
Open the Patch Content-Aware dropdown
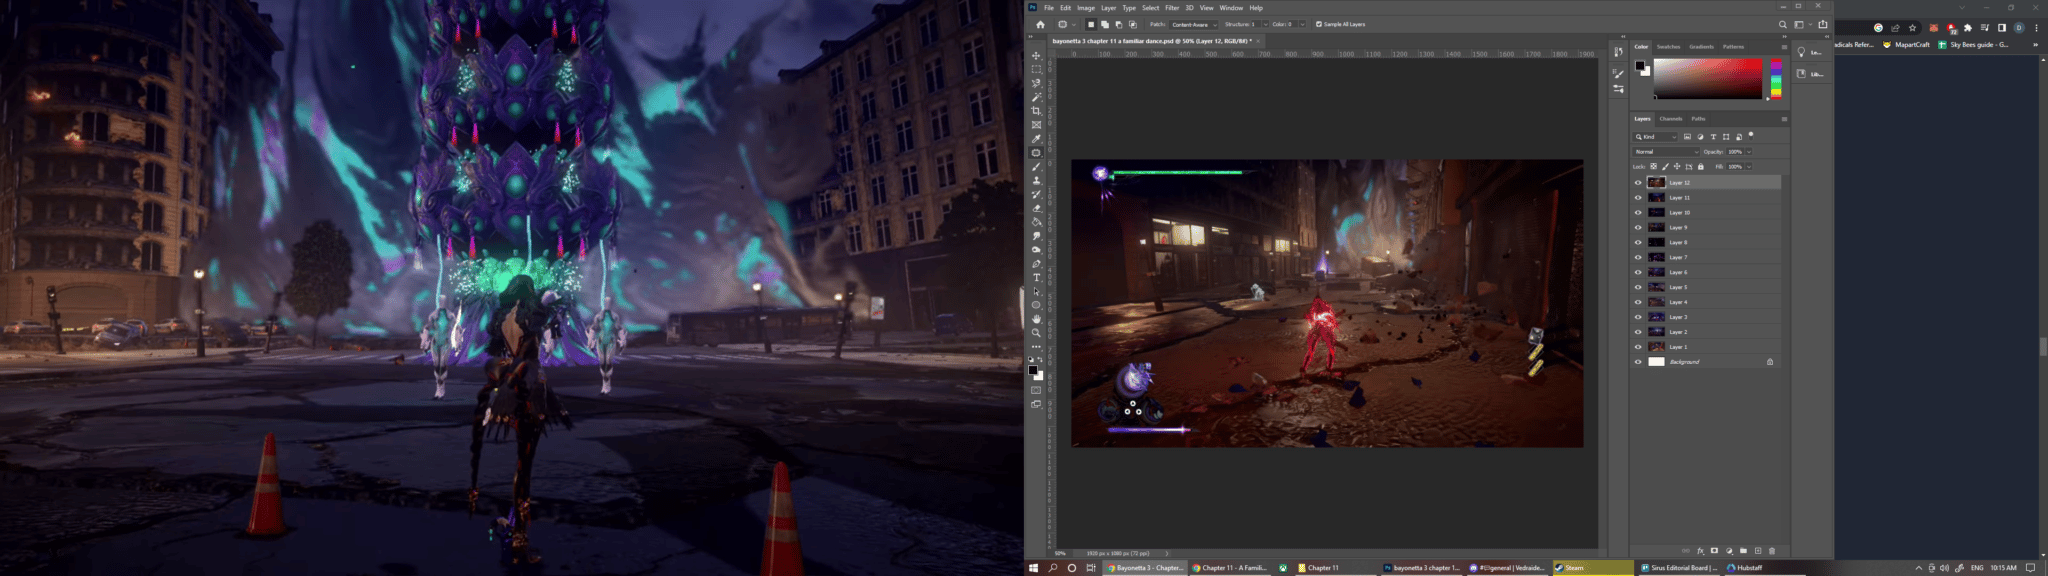[x=1194, y=24]
